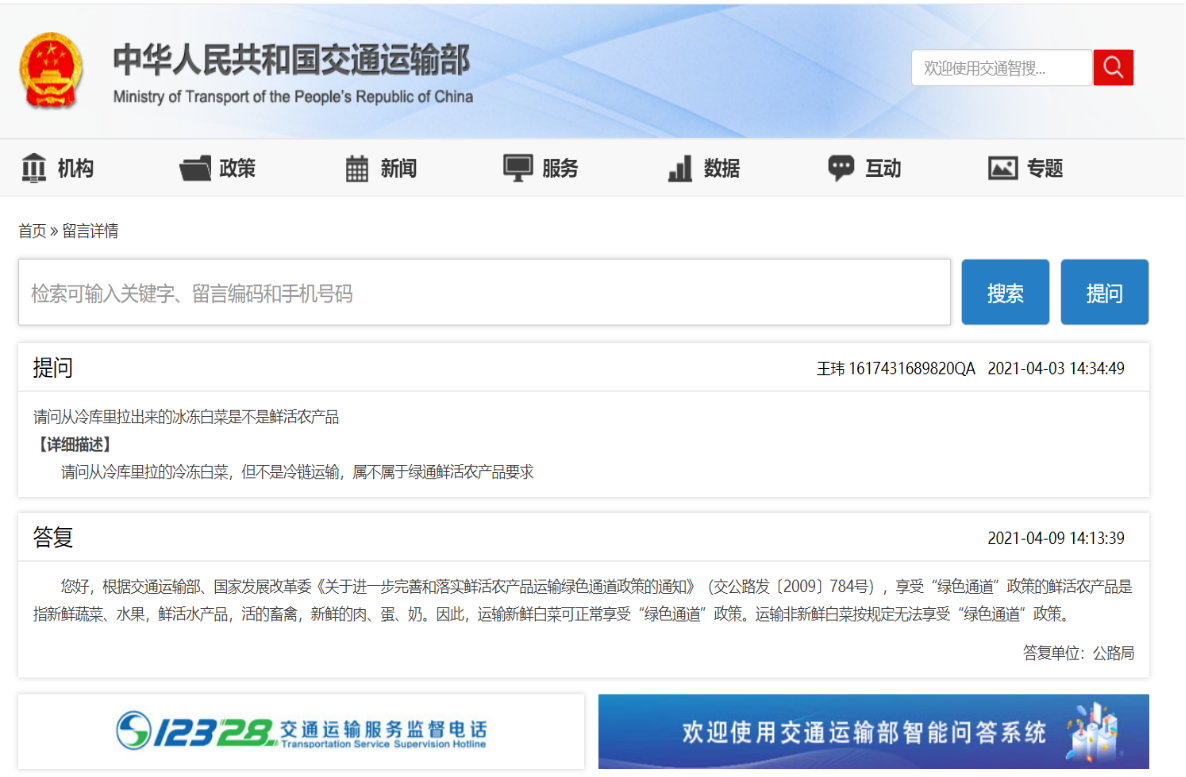Focus the 欢迎使用交通智搜 search box
The width and height of the screenshot is (1186, 777).
click(1001, 68)
